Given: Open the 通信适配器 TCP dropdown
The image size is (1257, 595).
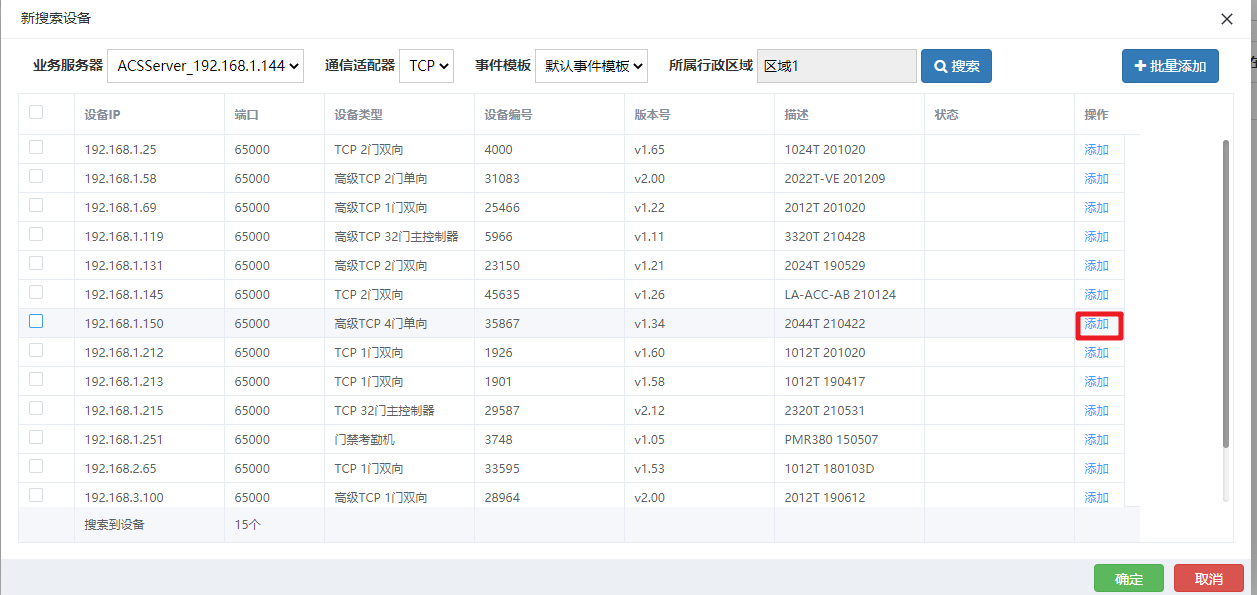Looking at the screenshot, I should [427, 65].
